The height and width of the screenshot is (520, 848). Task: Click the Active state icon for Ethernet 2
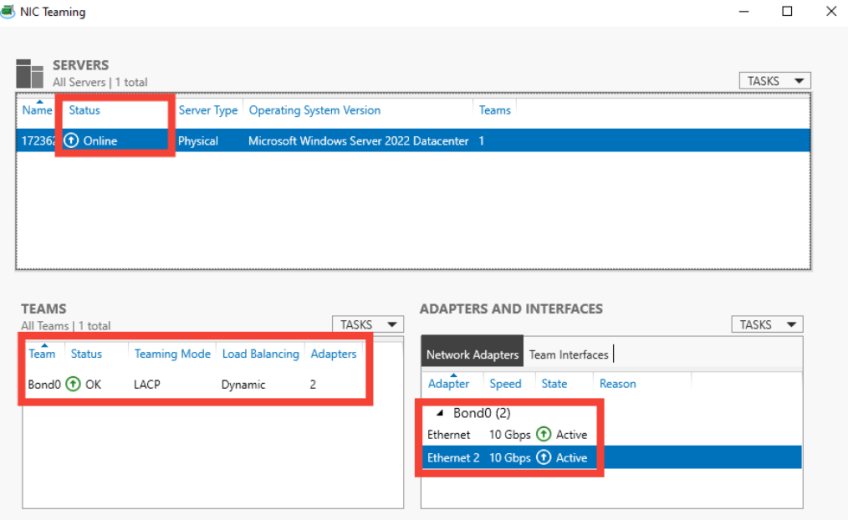(543, 458)
